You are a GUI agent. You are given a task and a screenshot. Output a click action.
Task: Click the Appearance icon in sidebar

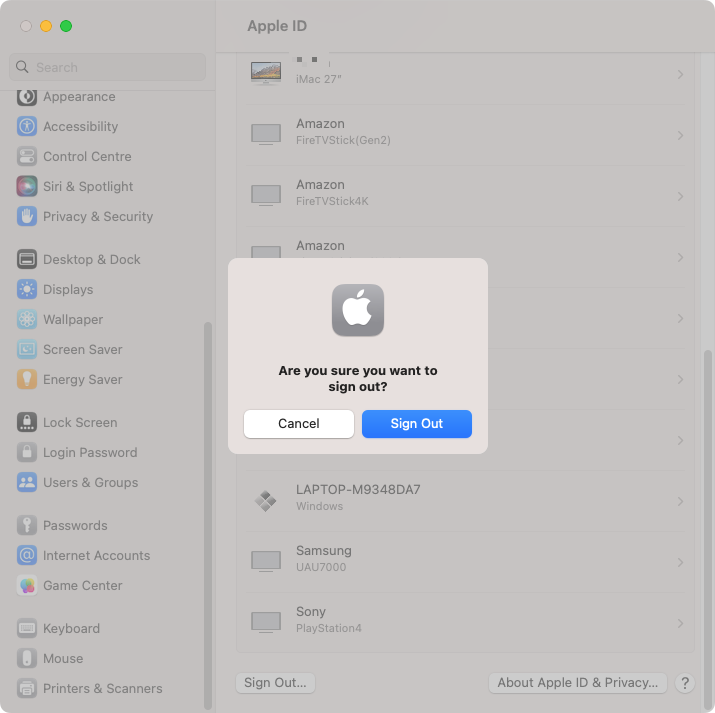pos(27,97)
